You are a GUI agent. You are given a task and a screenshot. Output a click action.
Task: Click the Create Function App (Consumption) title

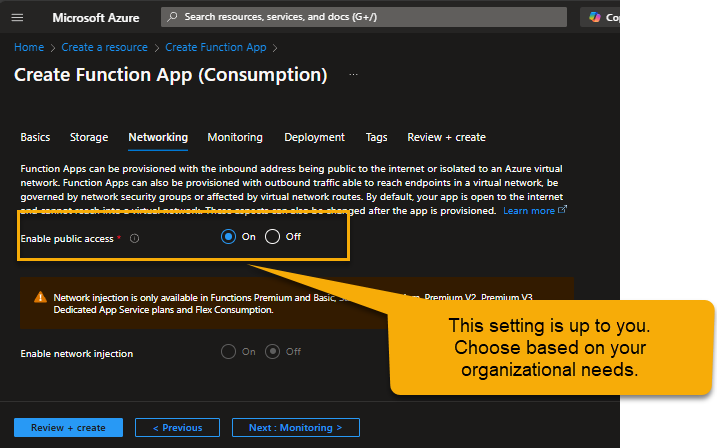click(x=171, y=75)
